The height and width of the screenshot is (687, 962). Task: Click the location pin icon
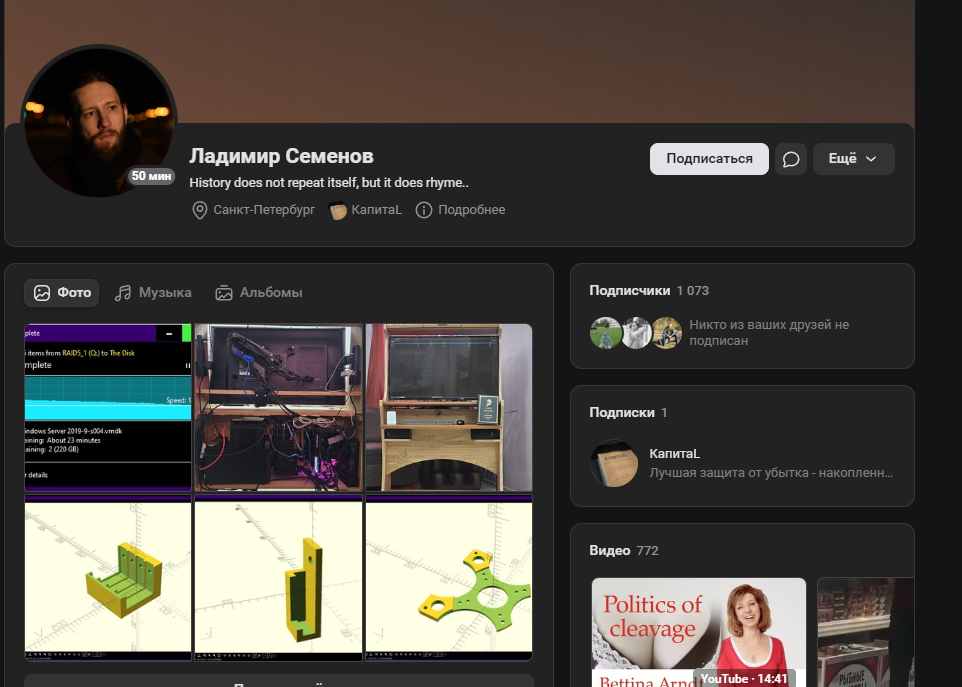point(199,210)
